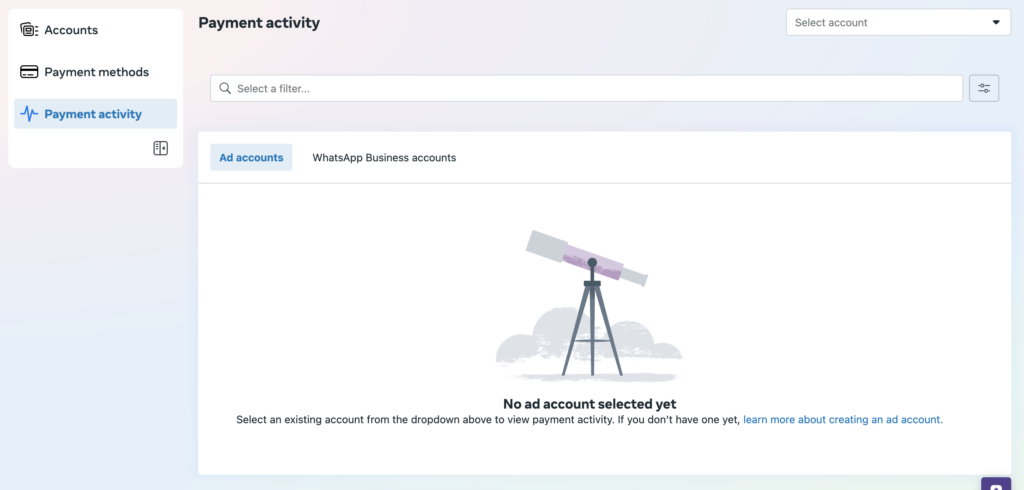Collapse the sidebar with the panel icon
1024x490 pixels.
click(161, 148)
